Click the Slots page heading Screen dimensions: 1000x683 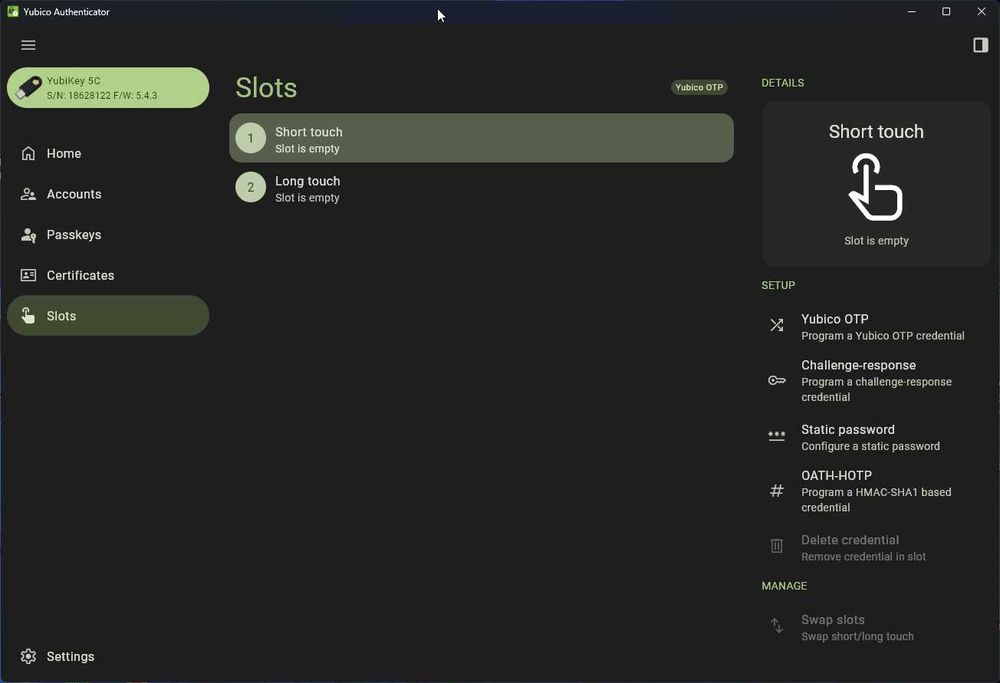[x=266, y=88]
